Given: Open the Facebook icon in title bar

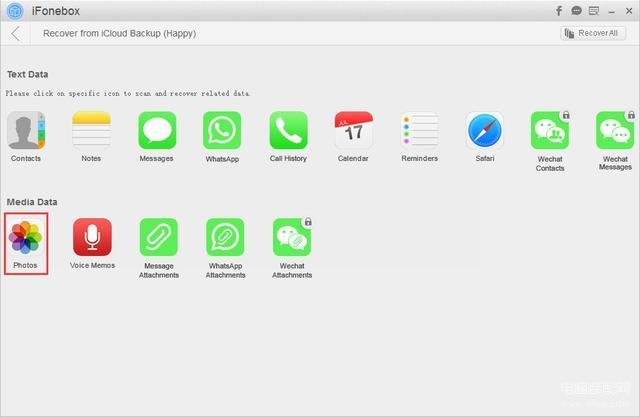Looking at the screenshot, I should (x=558, y=11).
